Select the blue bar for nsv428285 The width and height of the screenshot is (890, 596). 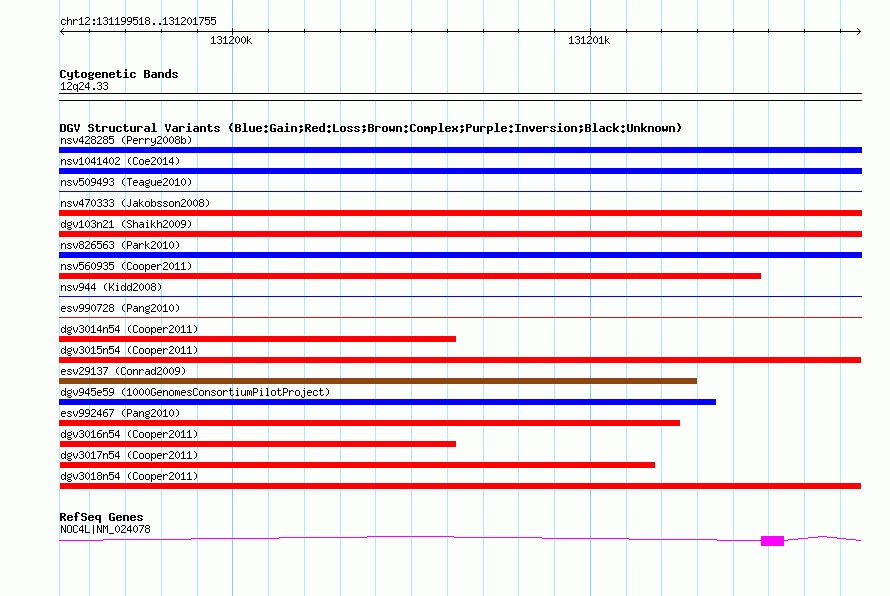coord(460,150)
